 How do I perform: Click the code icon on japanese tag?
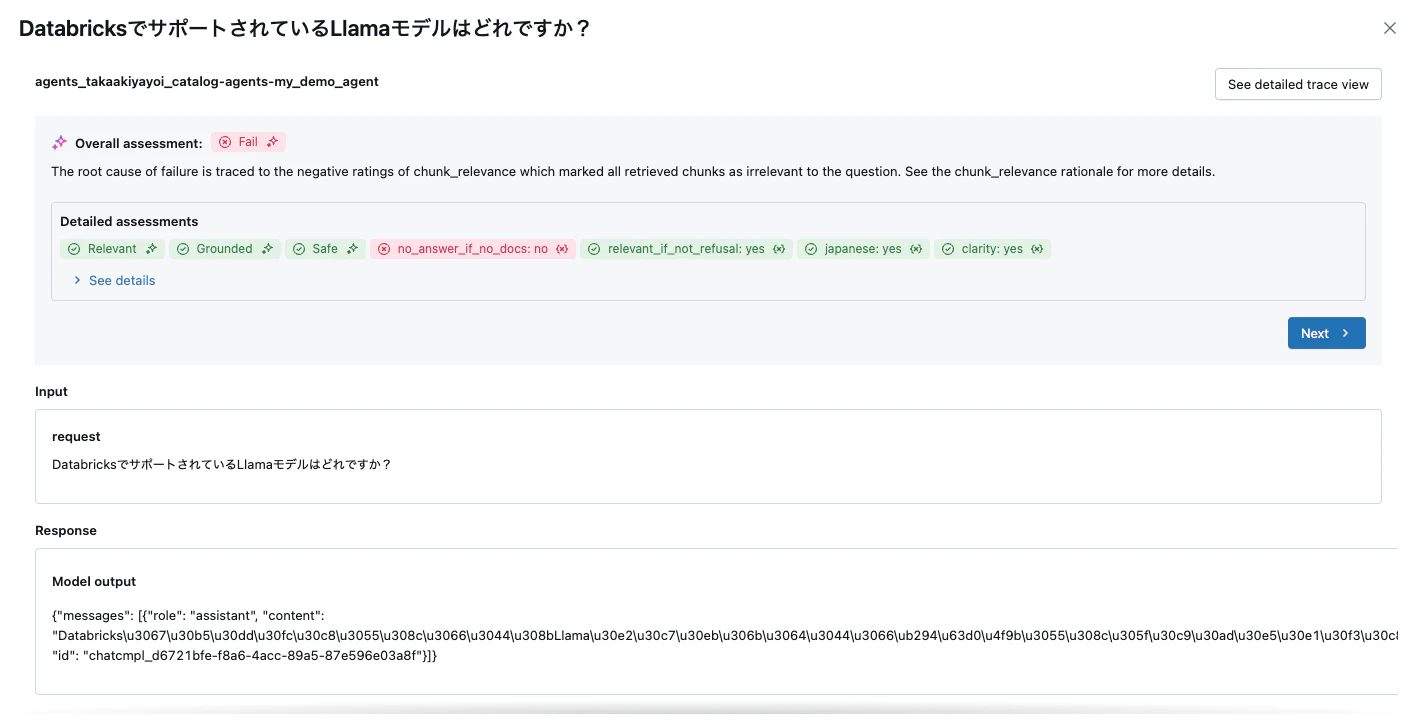pos(916,249)
